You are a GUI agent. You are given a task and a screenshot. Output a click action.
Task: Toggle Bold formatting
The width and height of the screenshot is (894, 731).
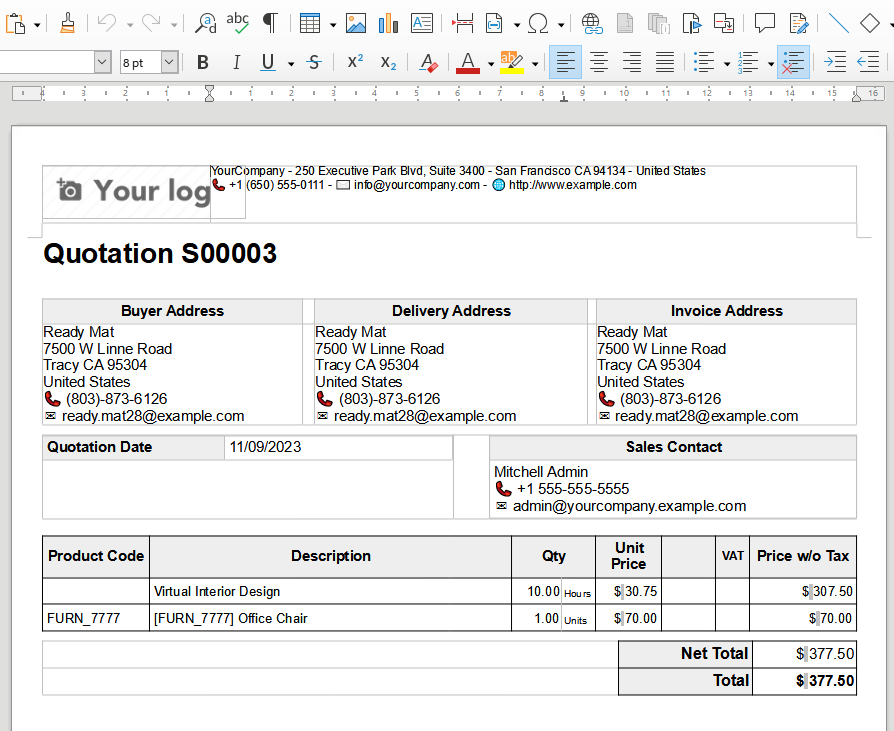(x=202, y=62)
